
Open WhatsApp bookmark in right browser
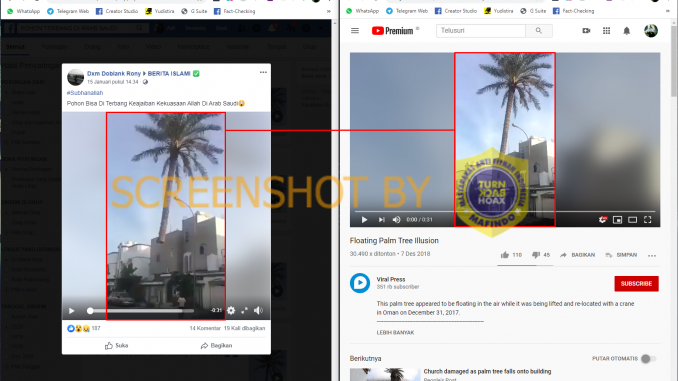[x=362, y=11]
